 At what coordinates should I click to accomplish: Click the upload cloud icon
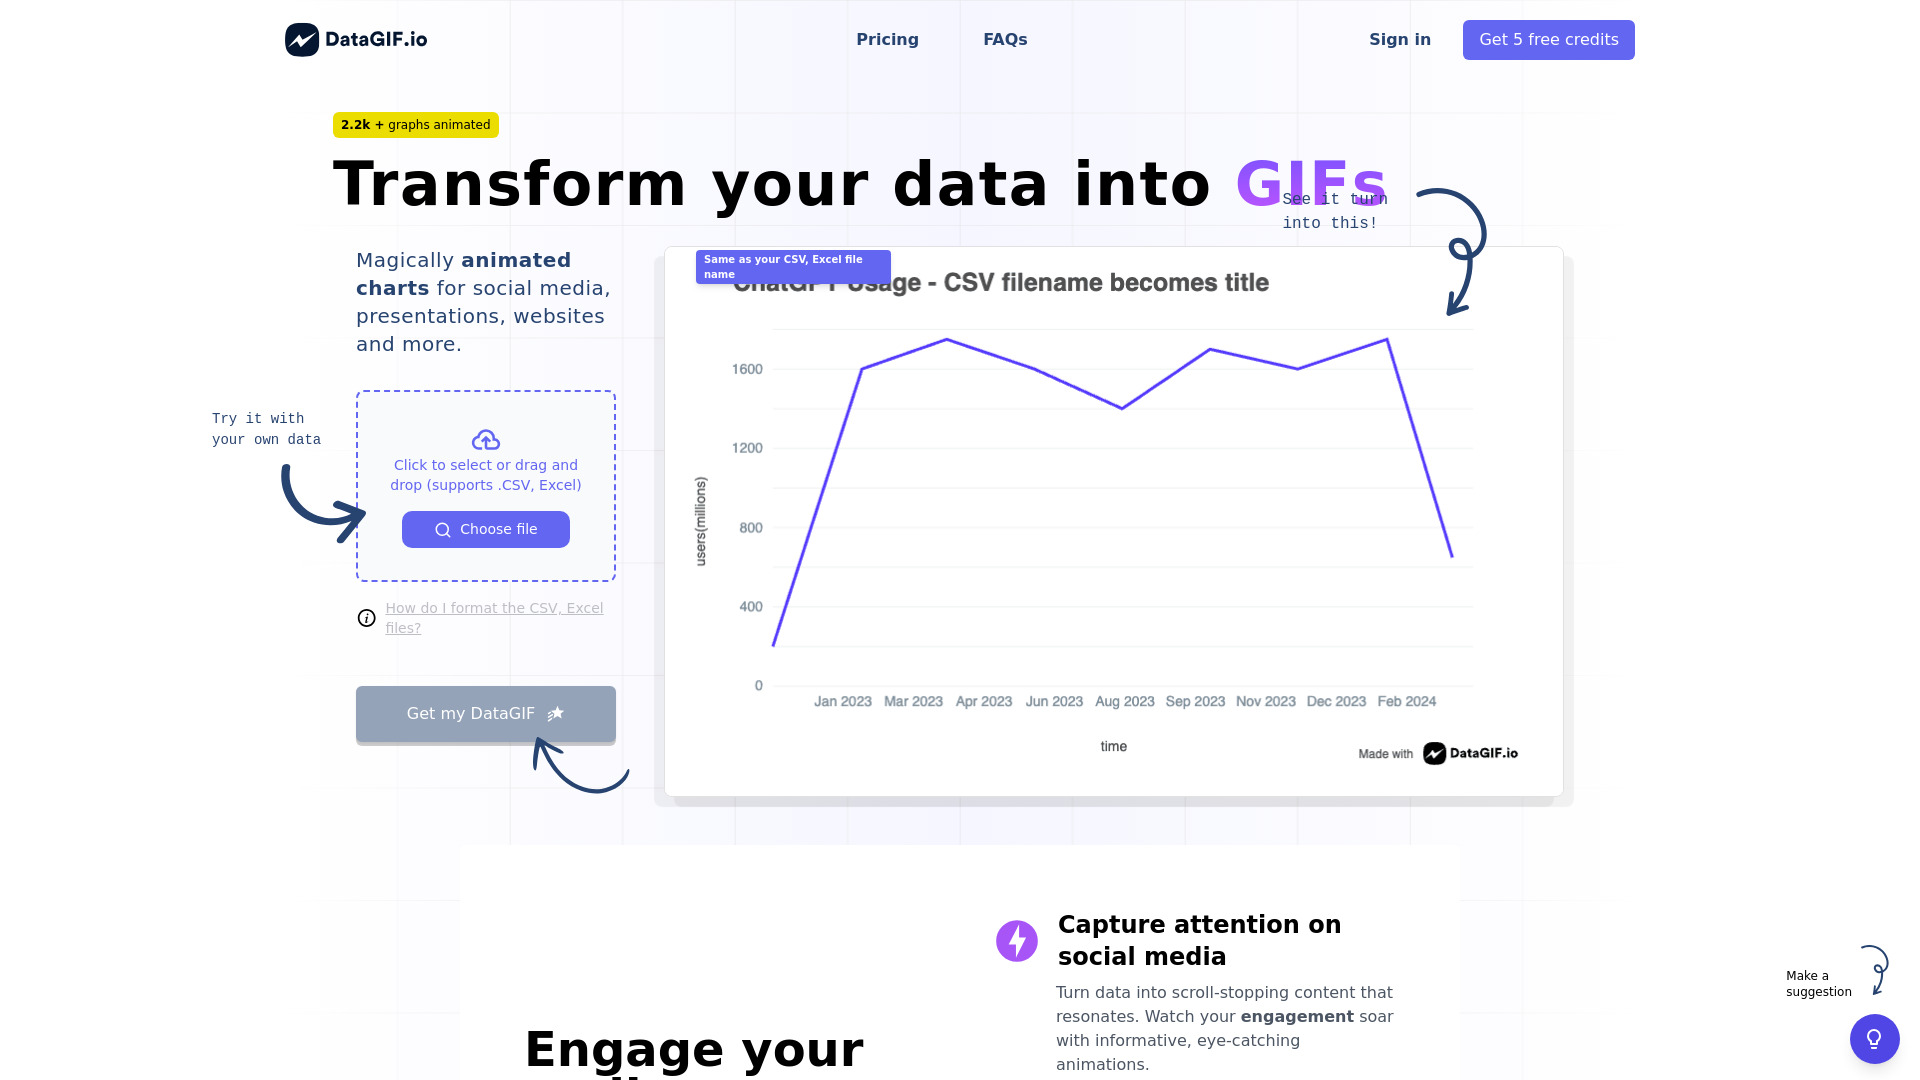(485, 440)
